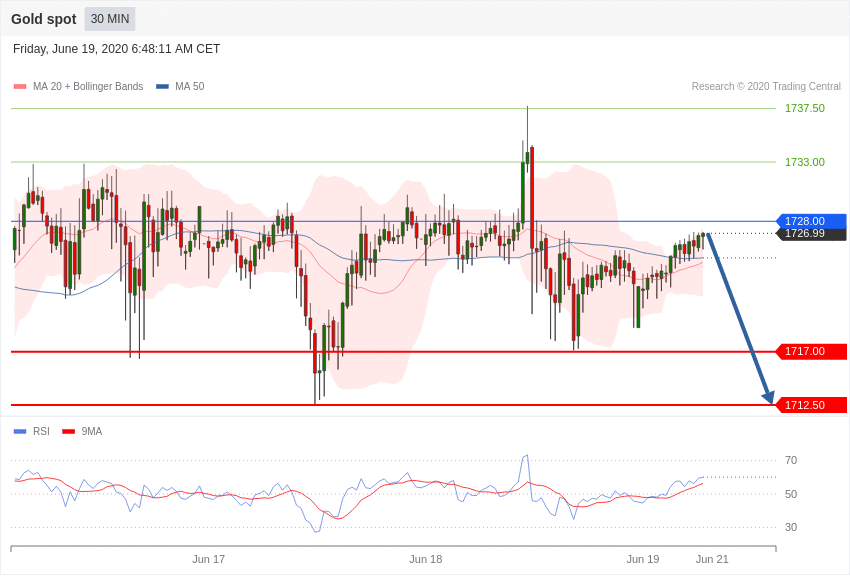This screenshot has width=850, height=576.
Task: Click the MA 50 legend label
Action: 190,86
